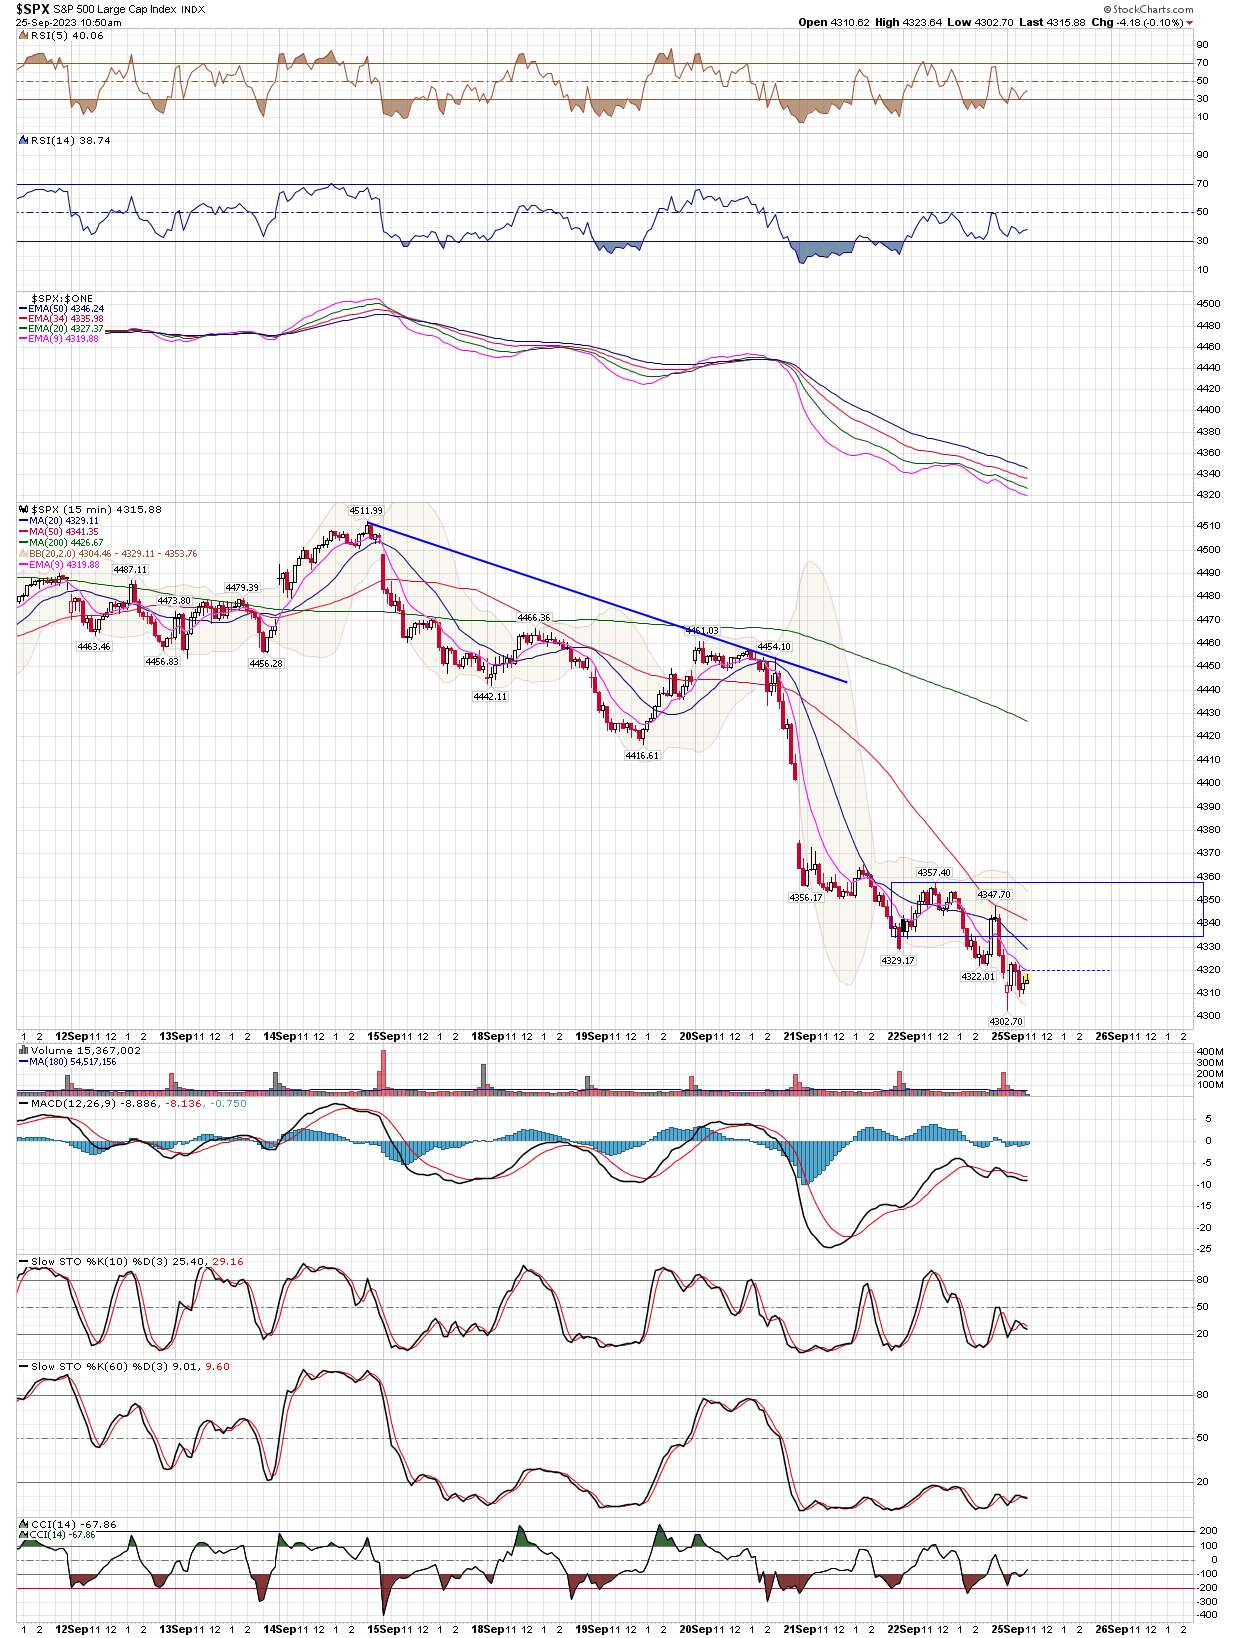Click the MACD(12,26,9) -8.886 legend label
The image size is (1240, 1638).
click(x=93, y=1104)
